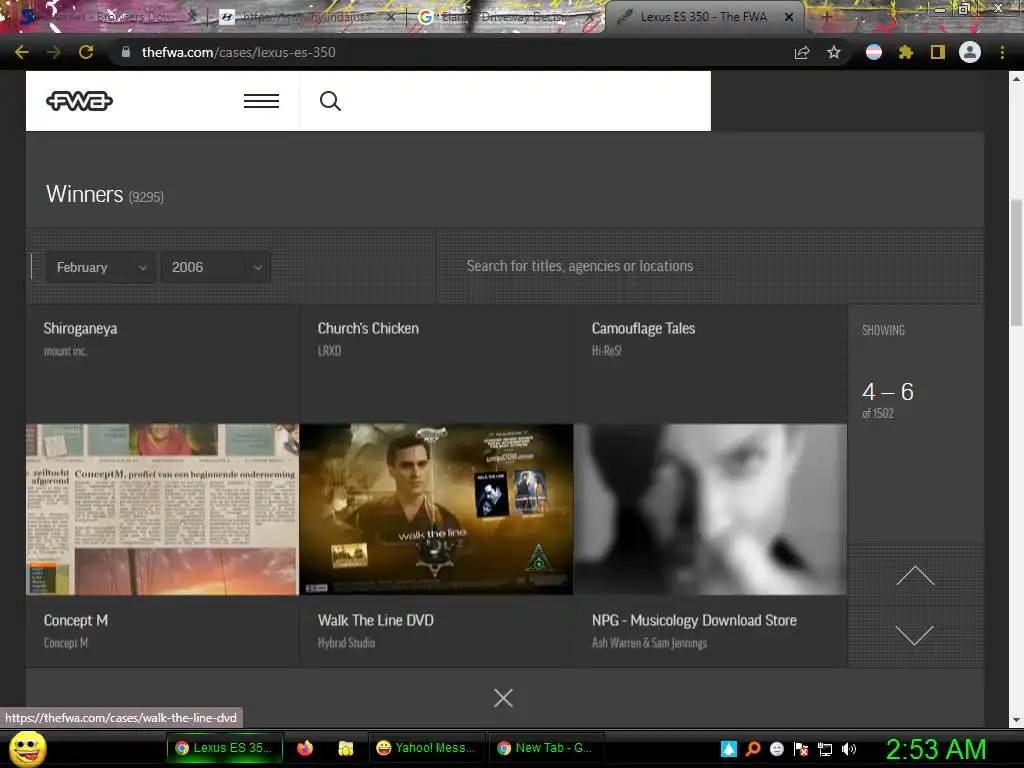Click the Hi-ReS! agency name
Screen dimensions: 1024x768
pos(607,351)
